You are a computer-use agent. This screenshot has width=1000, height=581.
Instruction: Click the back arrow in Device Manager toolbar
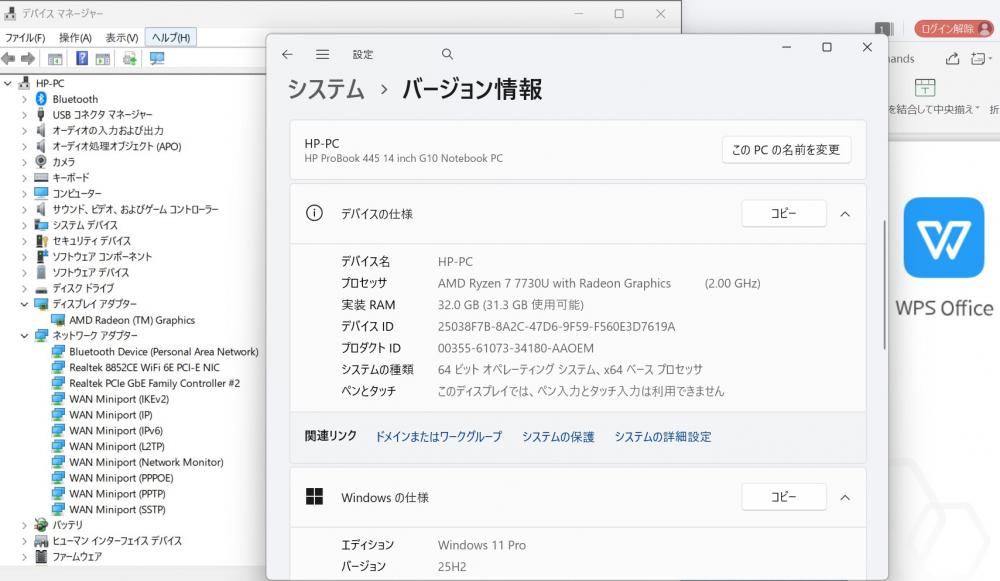(x=9, y=59)
